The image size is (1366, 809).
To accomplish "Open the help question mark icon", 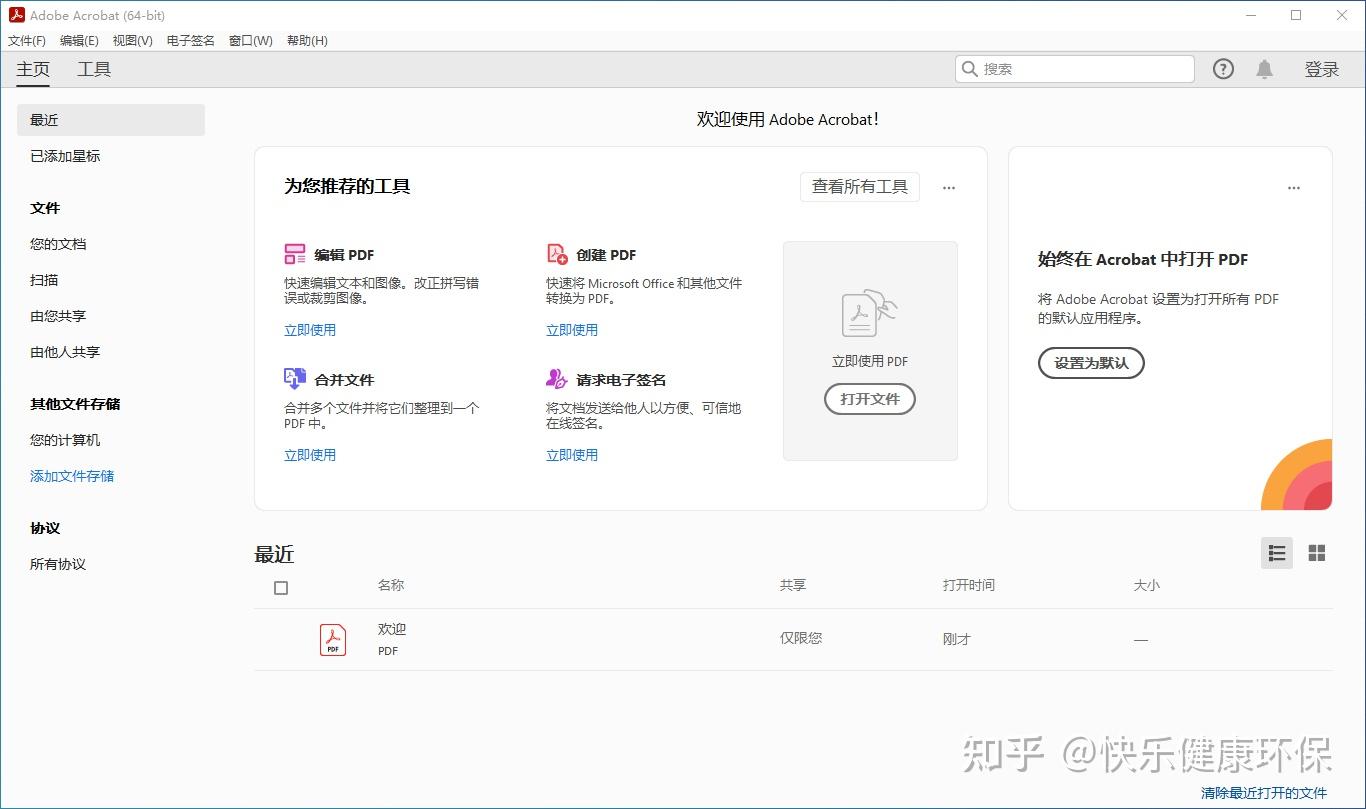I will click(1223, 68).
